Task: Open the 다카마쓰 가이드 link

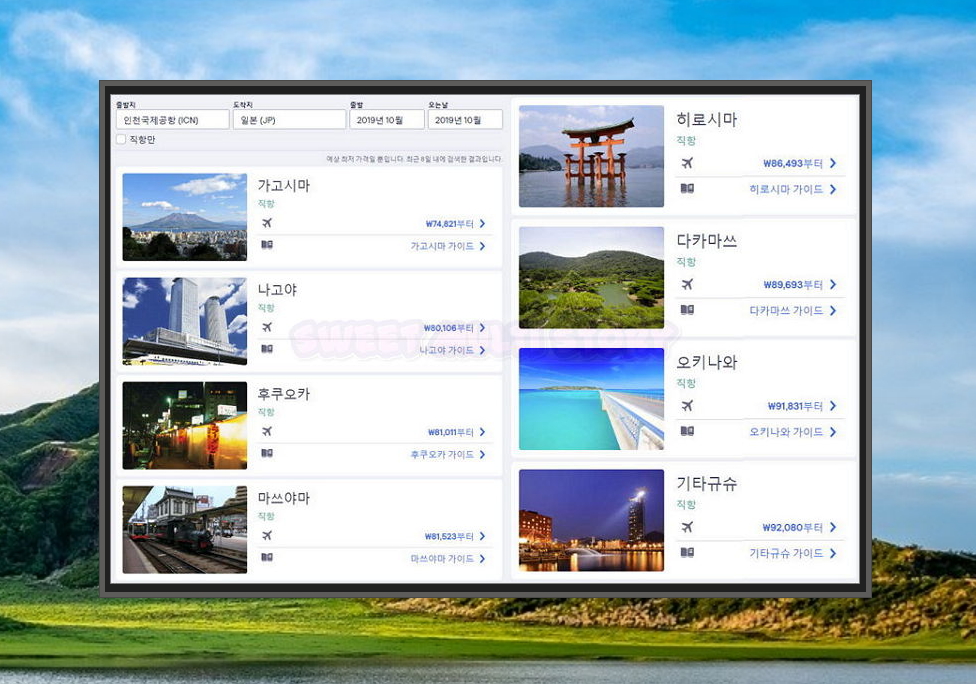Action: coord(786,311)
